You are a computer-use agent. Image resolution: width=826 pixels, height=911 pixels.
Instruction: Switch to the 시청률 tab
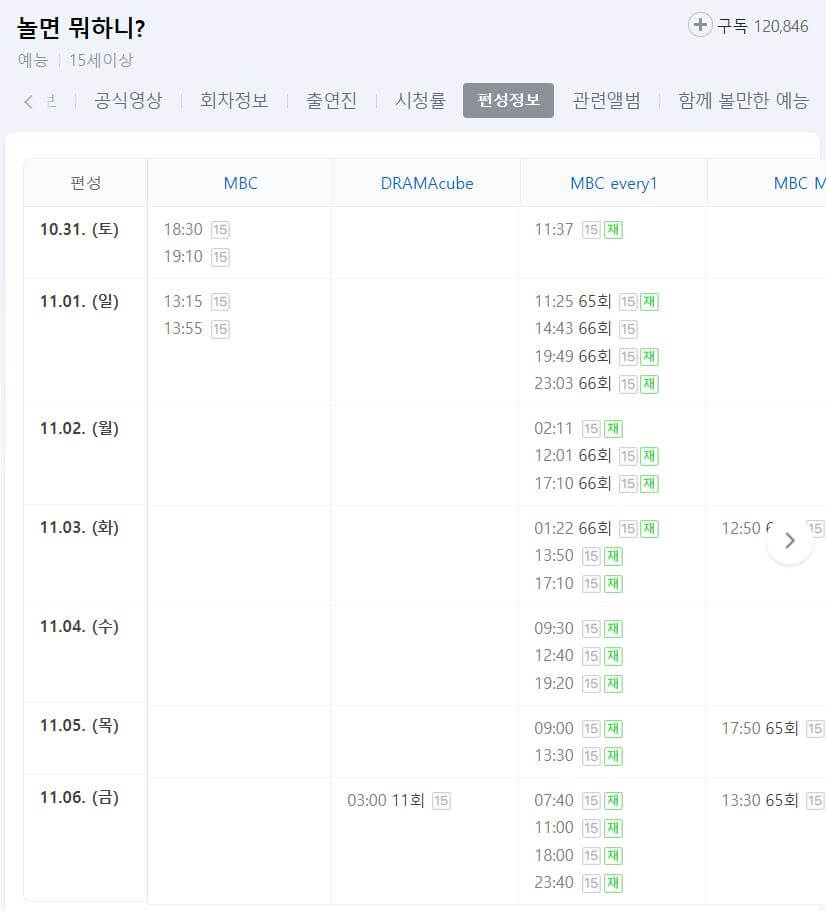point(420,101)
